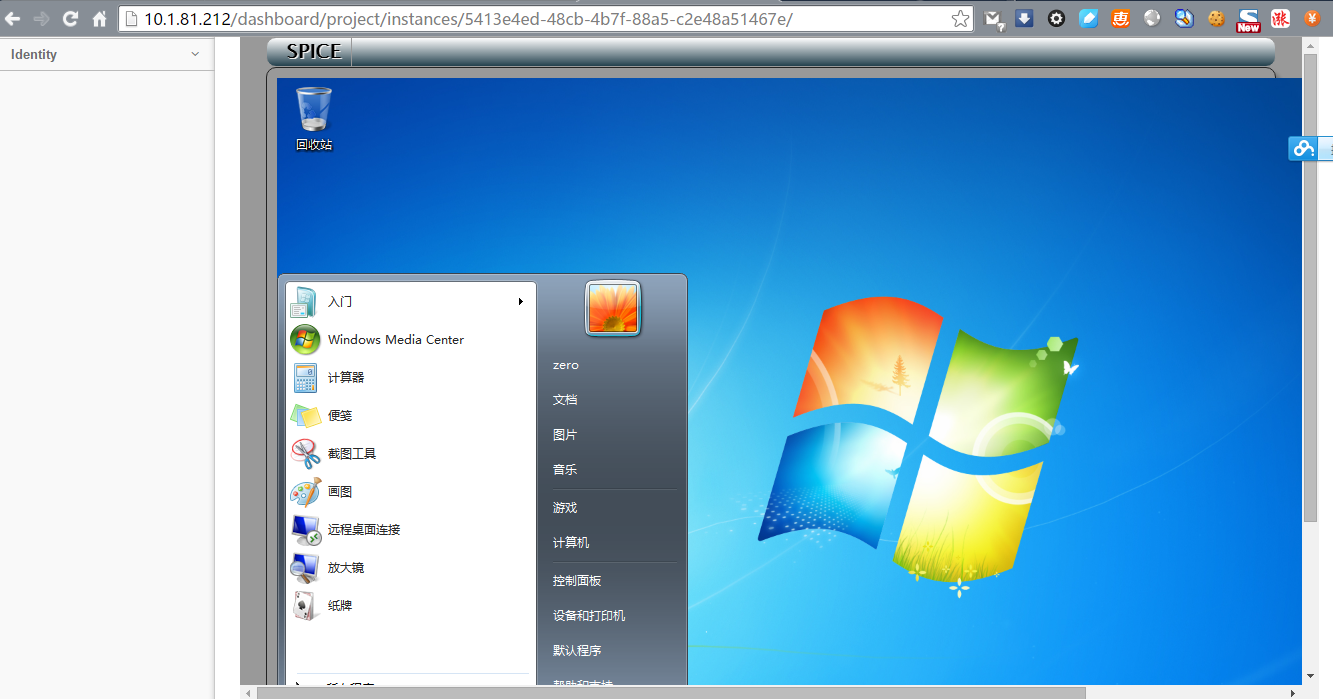Viewport: 1333px width, 699px height.
Task: Click the vertical scrollbar down arrow
Action: (x=1311, y=677)
